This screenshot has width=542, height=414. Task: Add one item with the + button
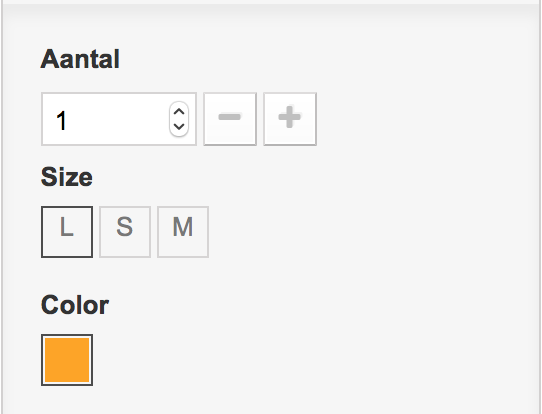(290, 119)
